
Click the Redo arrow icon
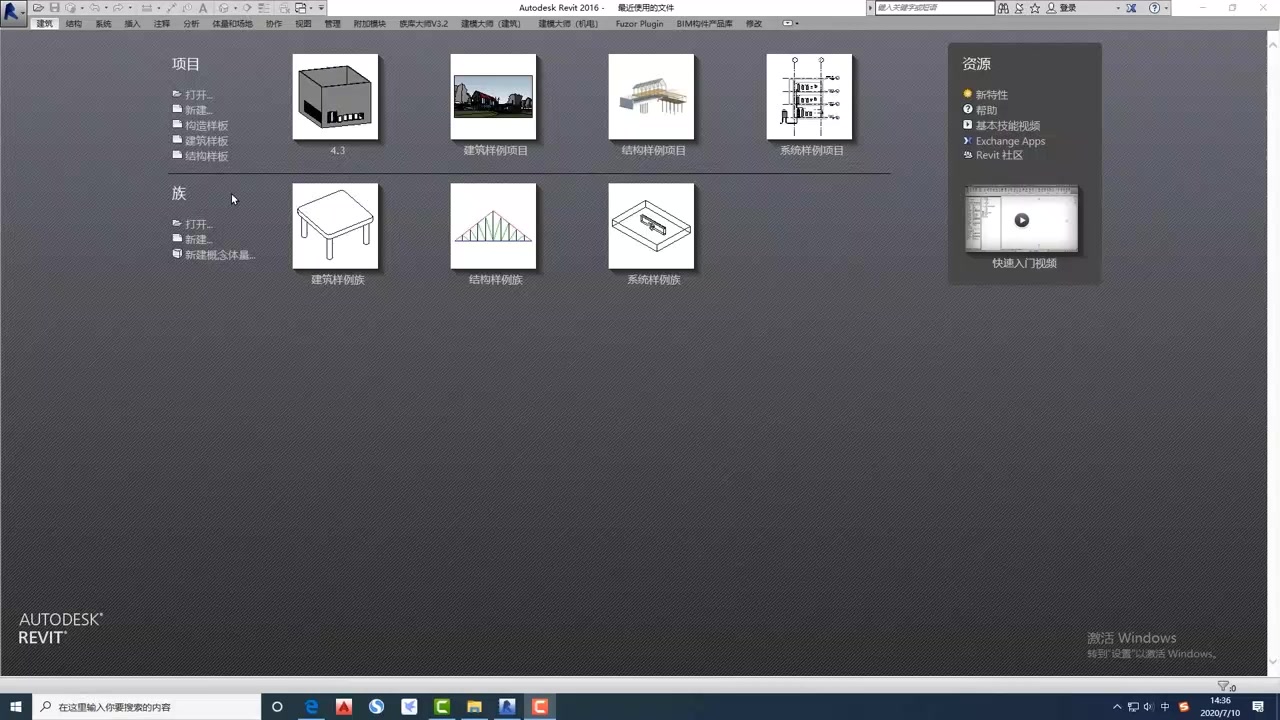point(118,8)
